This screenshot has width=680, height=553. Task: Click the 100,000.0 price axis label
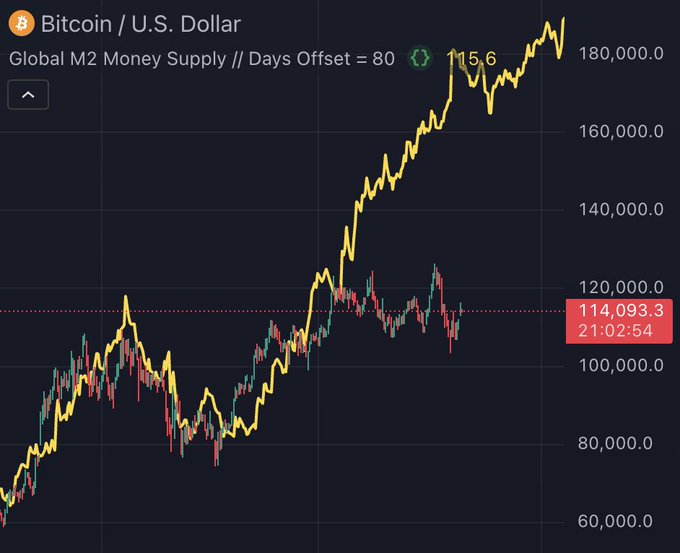(621, 365)
